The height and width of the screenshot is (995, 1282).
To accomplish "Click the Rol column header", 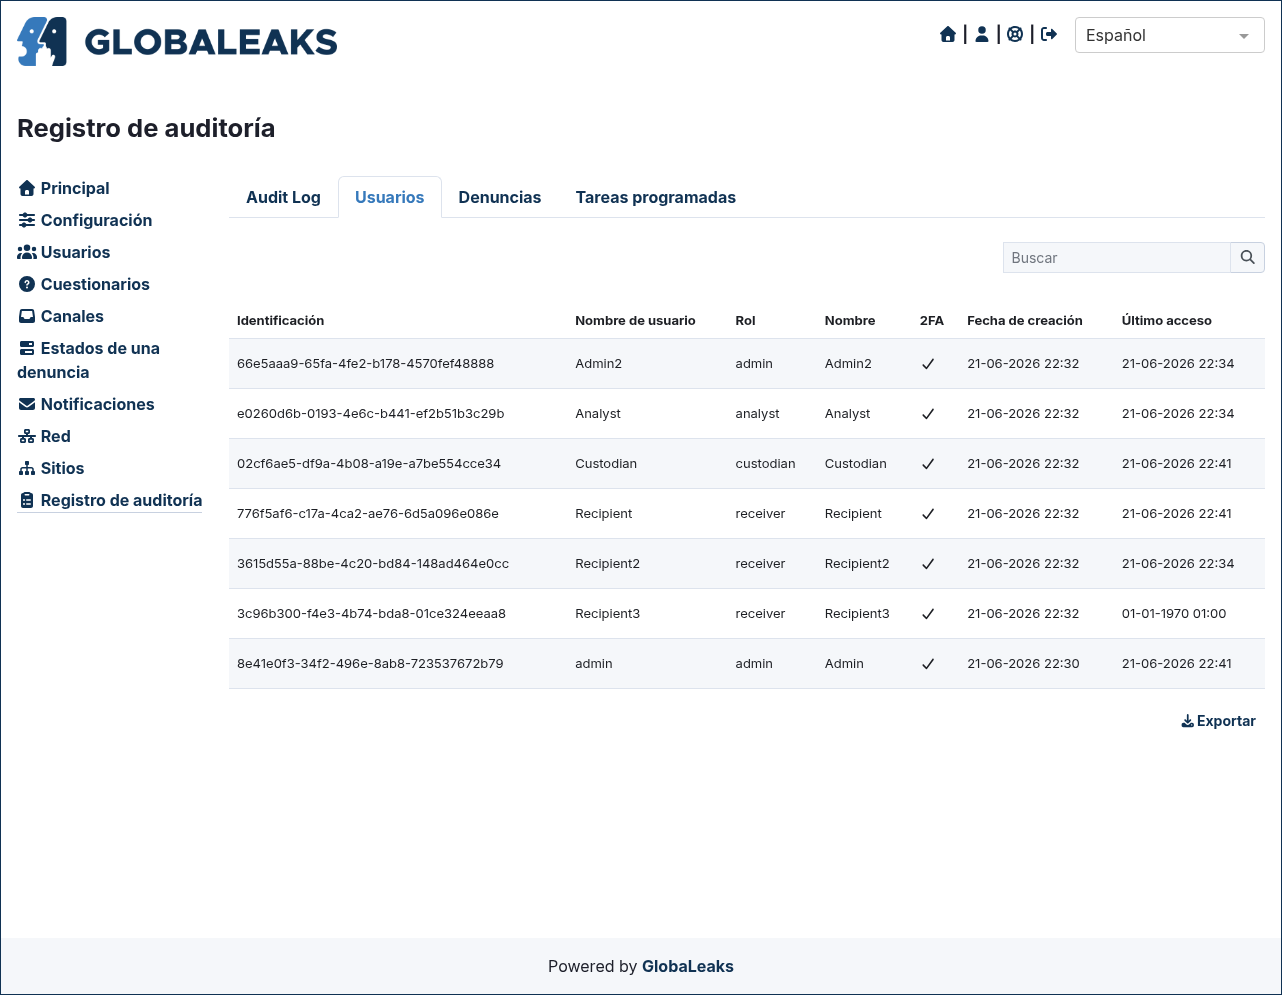I will 745,320.
